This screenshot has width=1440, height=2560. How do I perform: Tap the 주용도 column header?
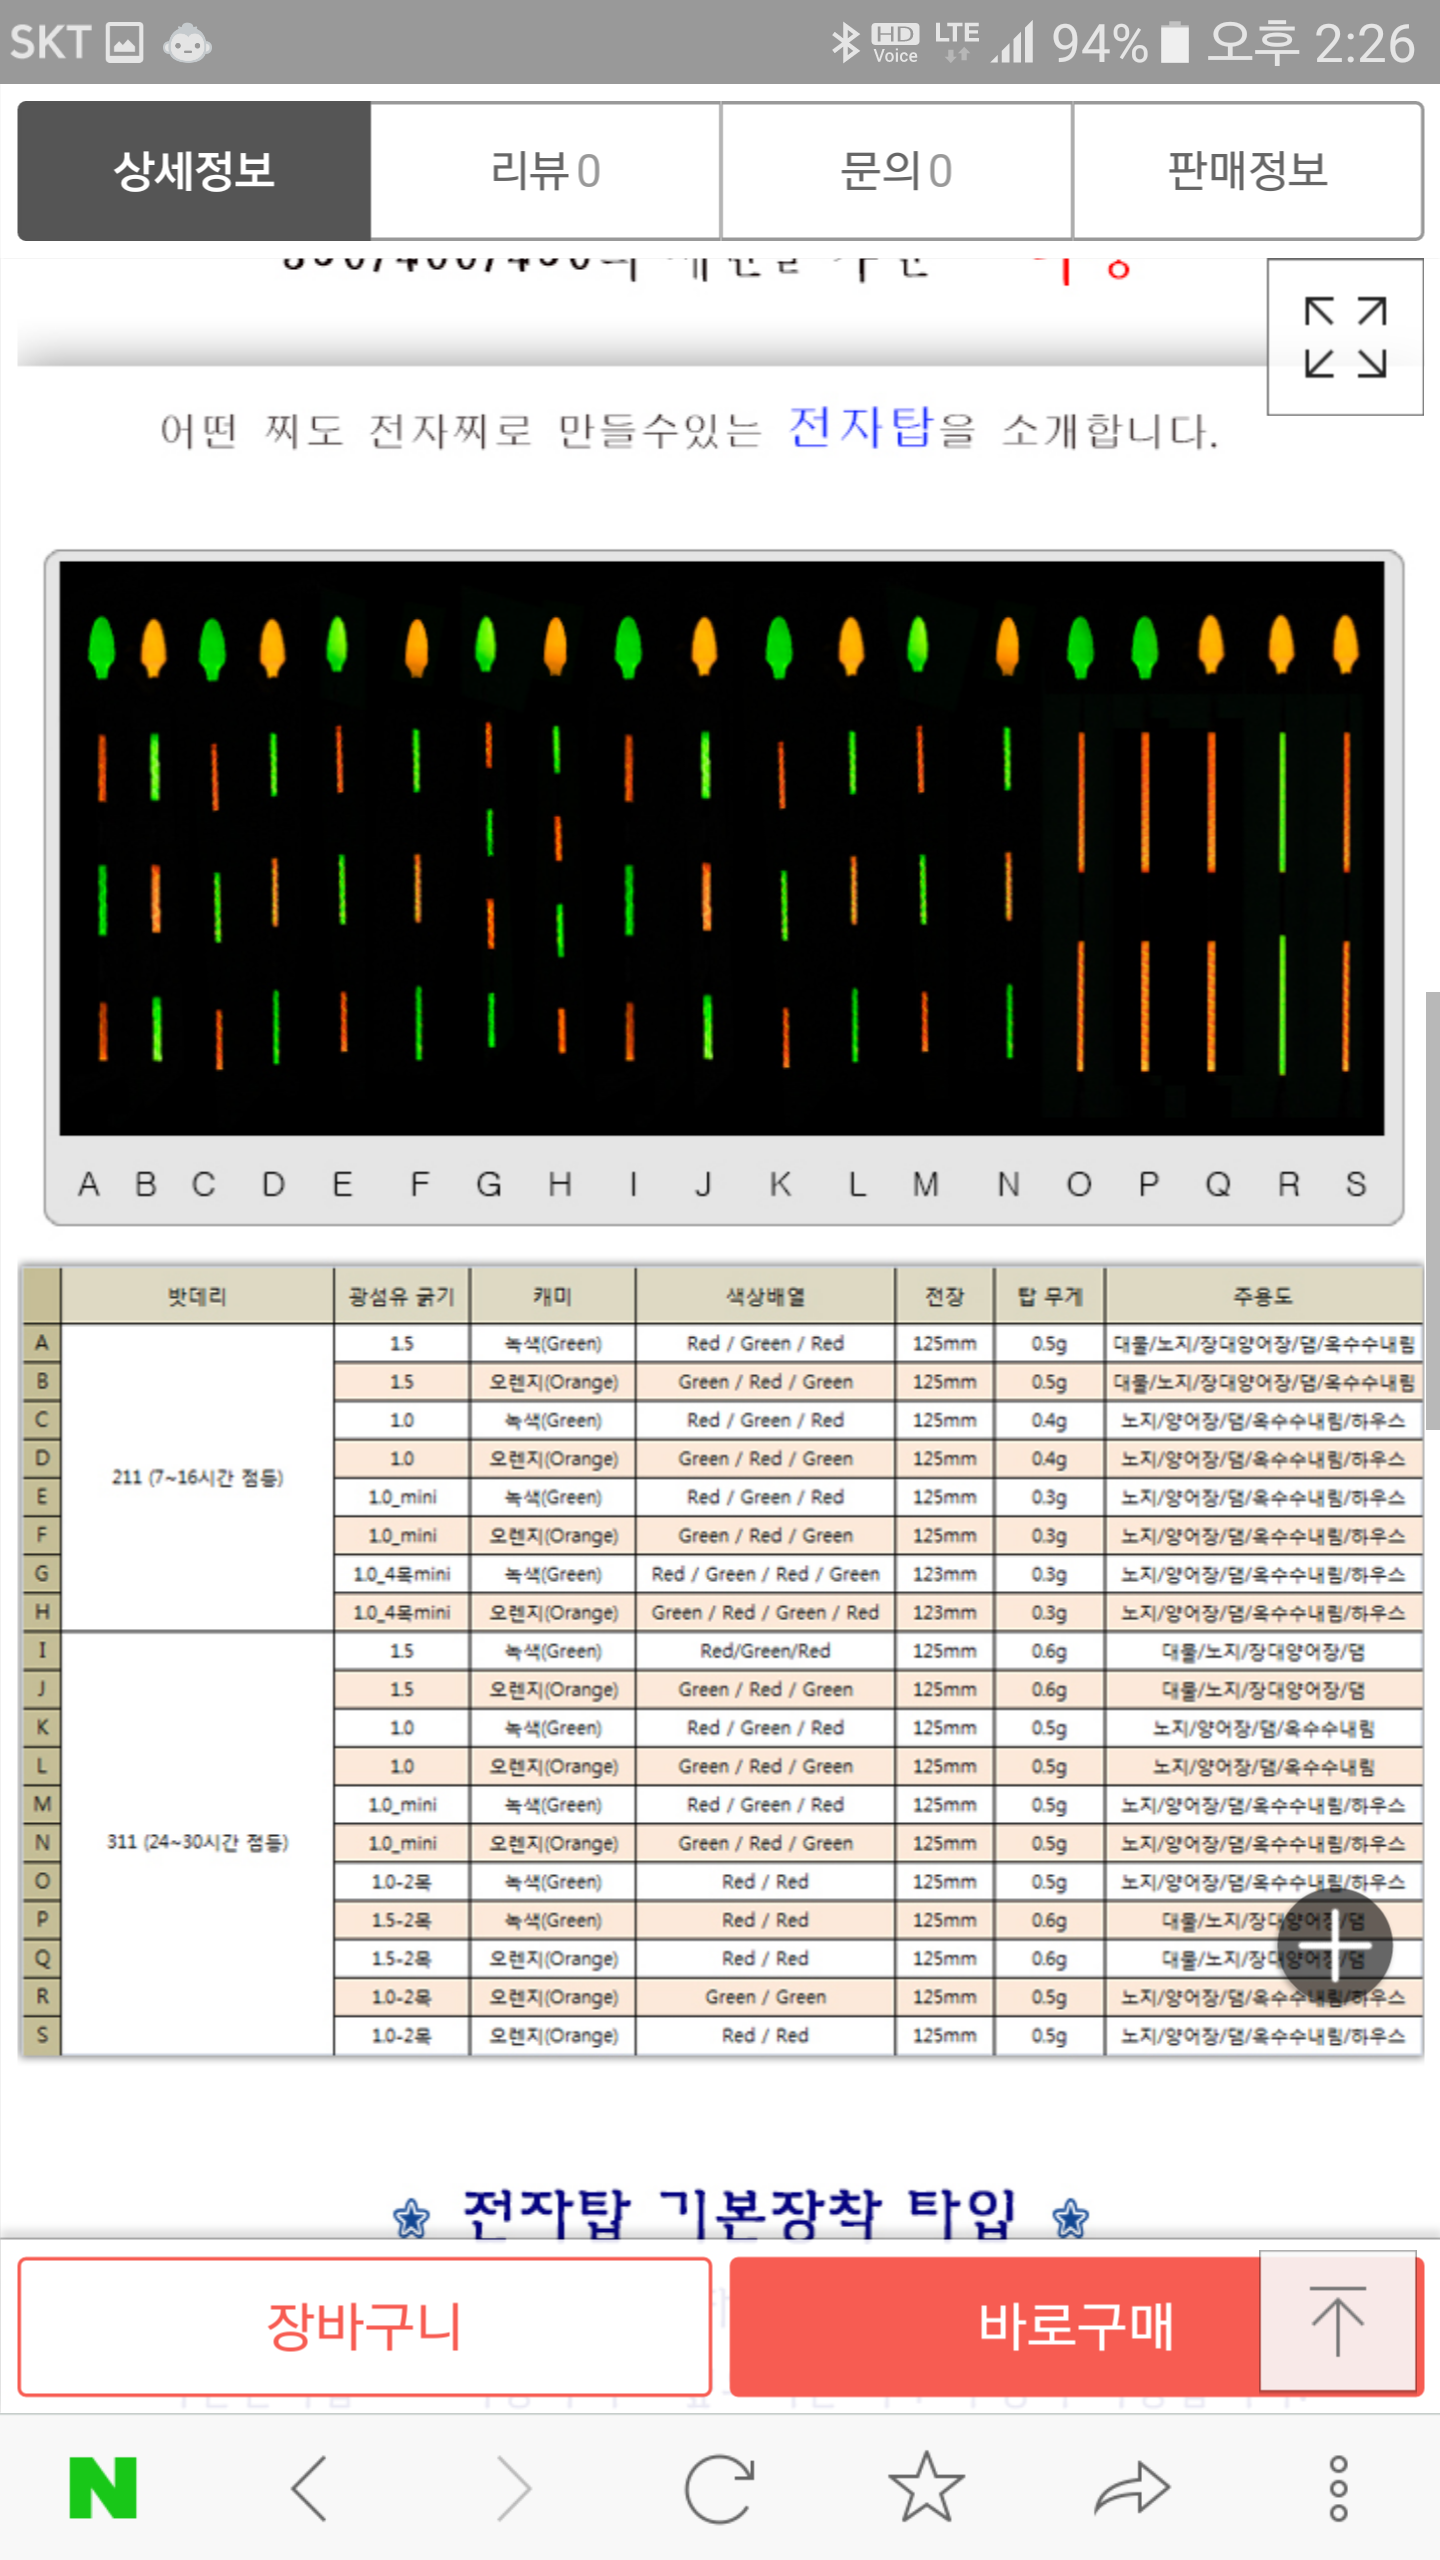[1263, 1296]
